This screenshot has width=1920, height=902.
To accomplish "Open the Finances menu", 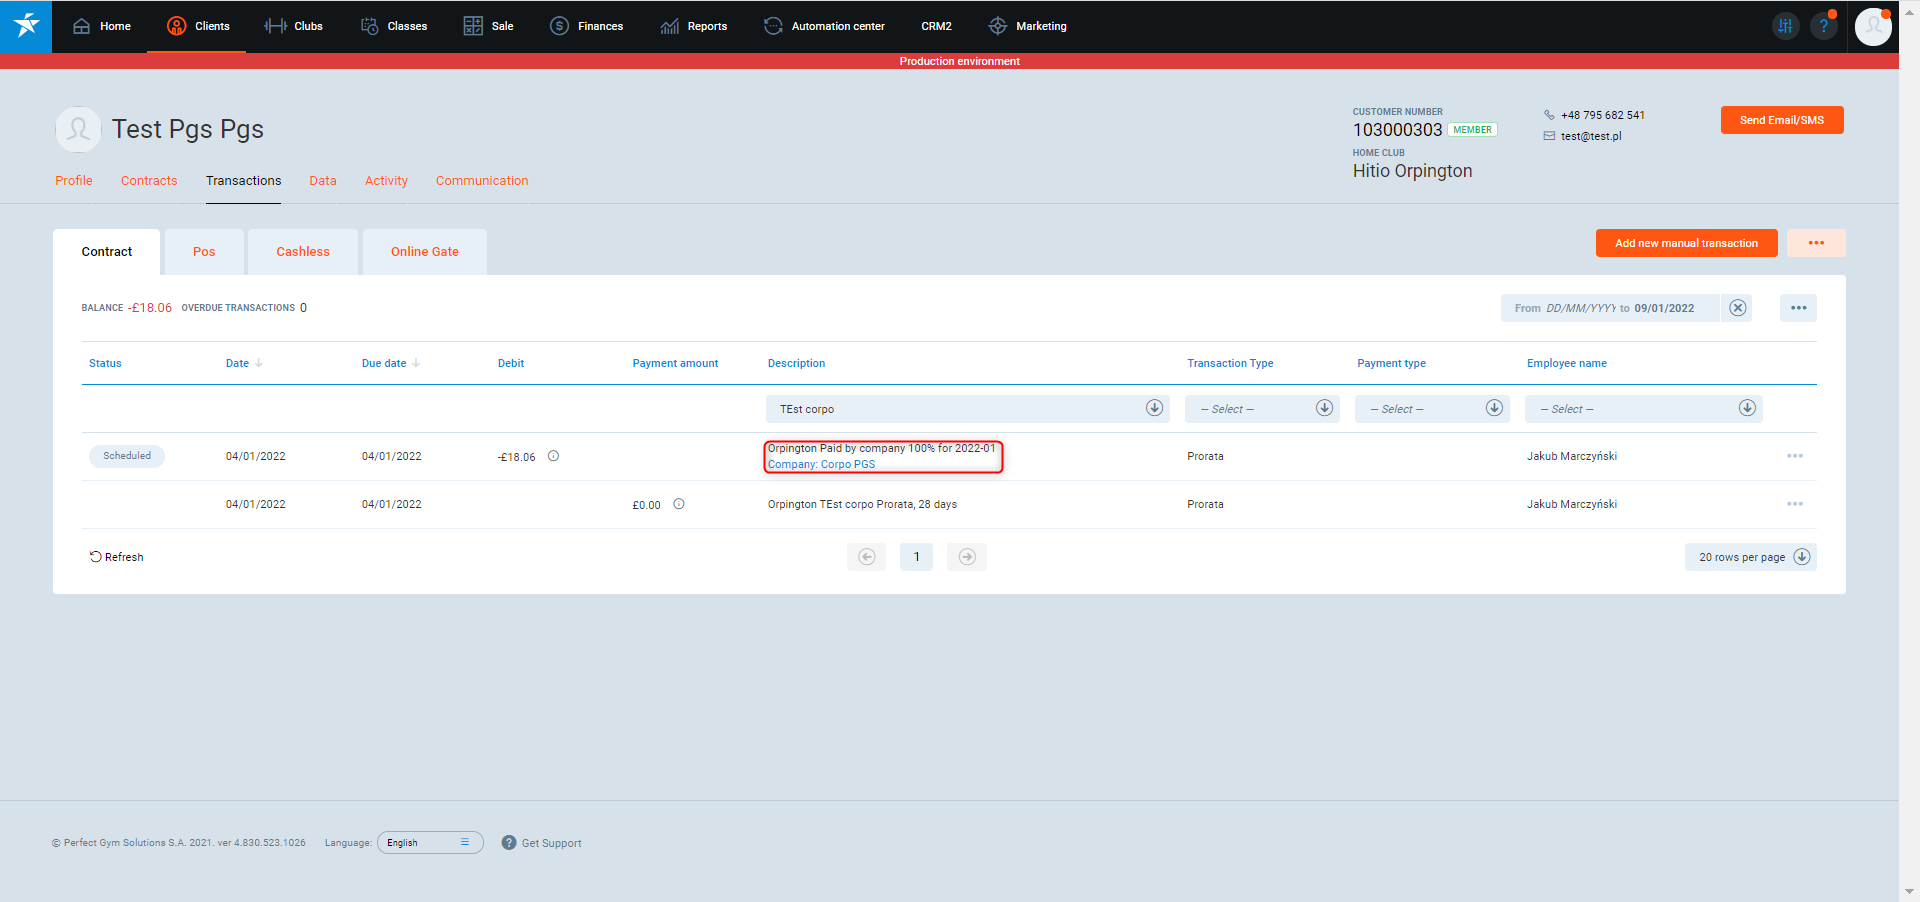I will (x=587, y=26).
